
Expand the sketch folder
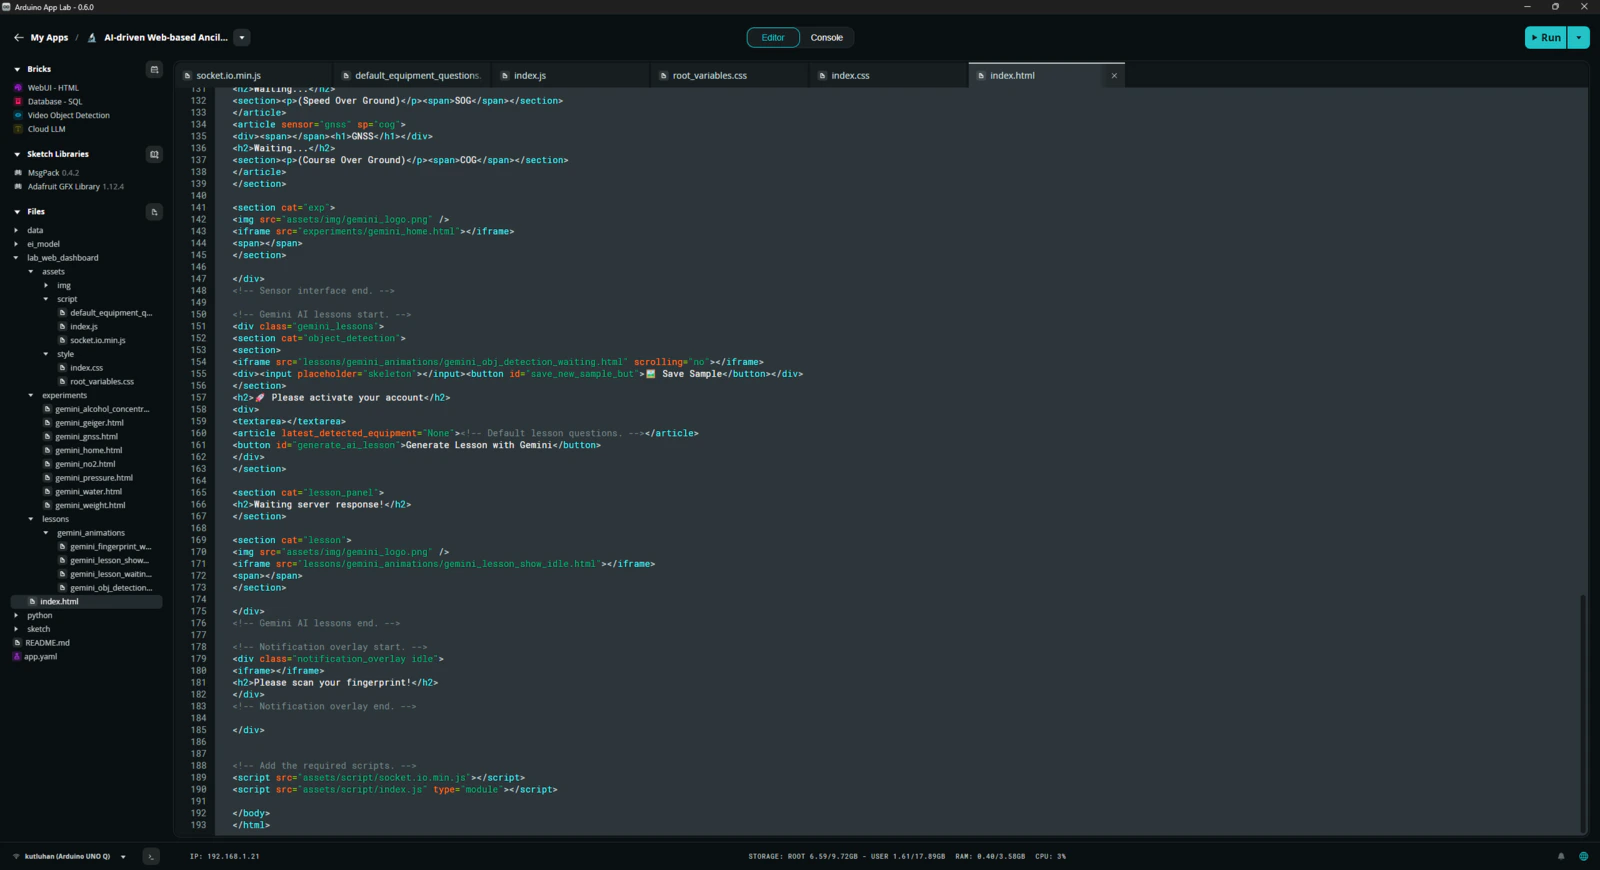(16, 629)
